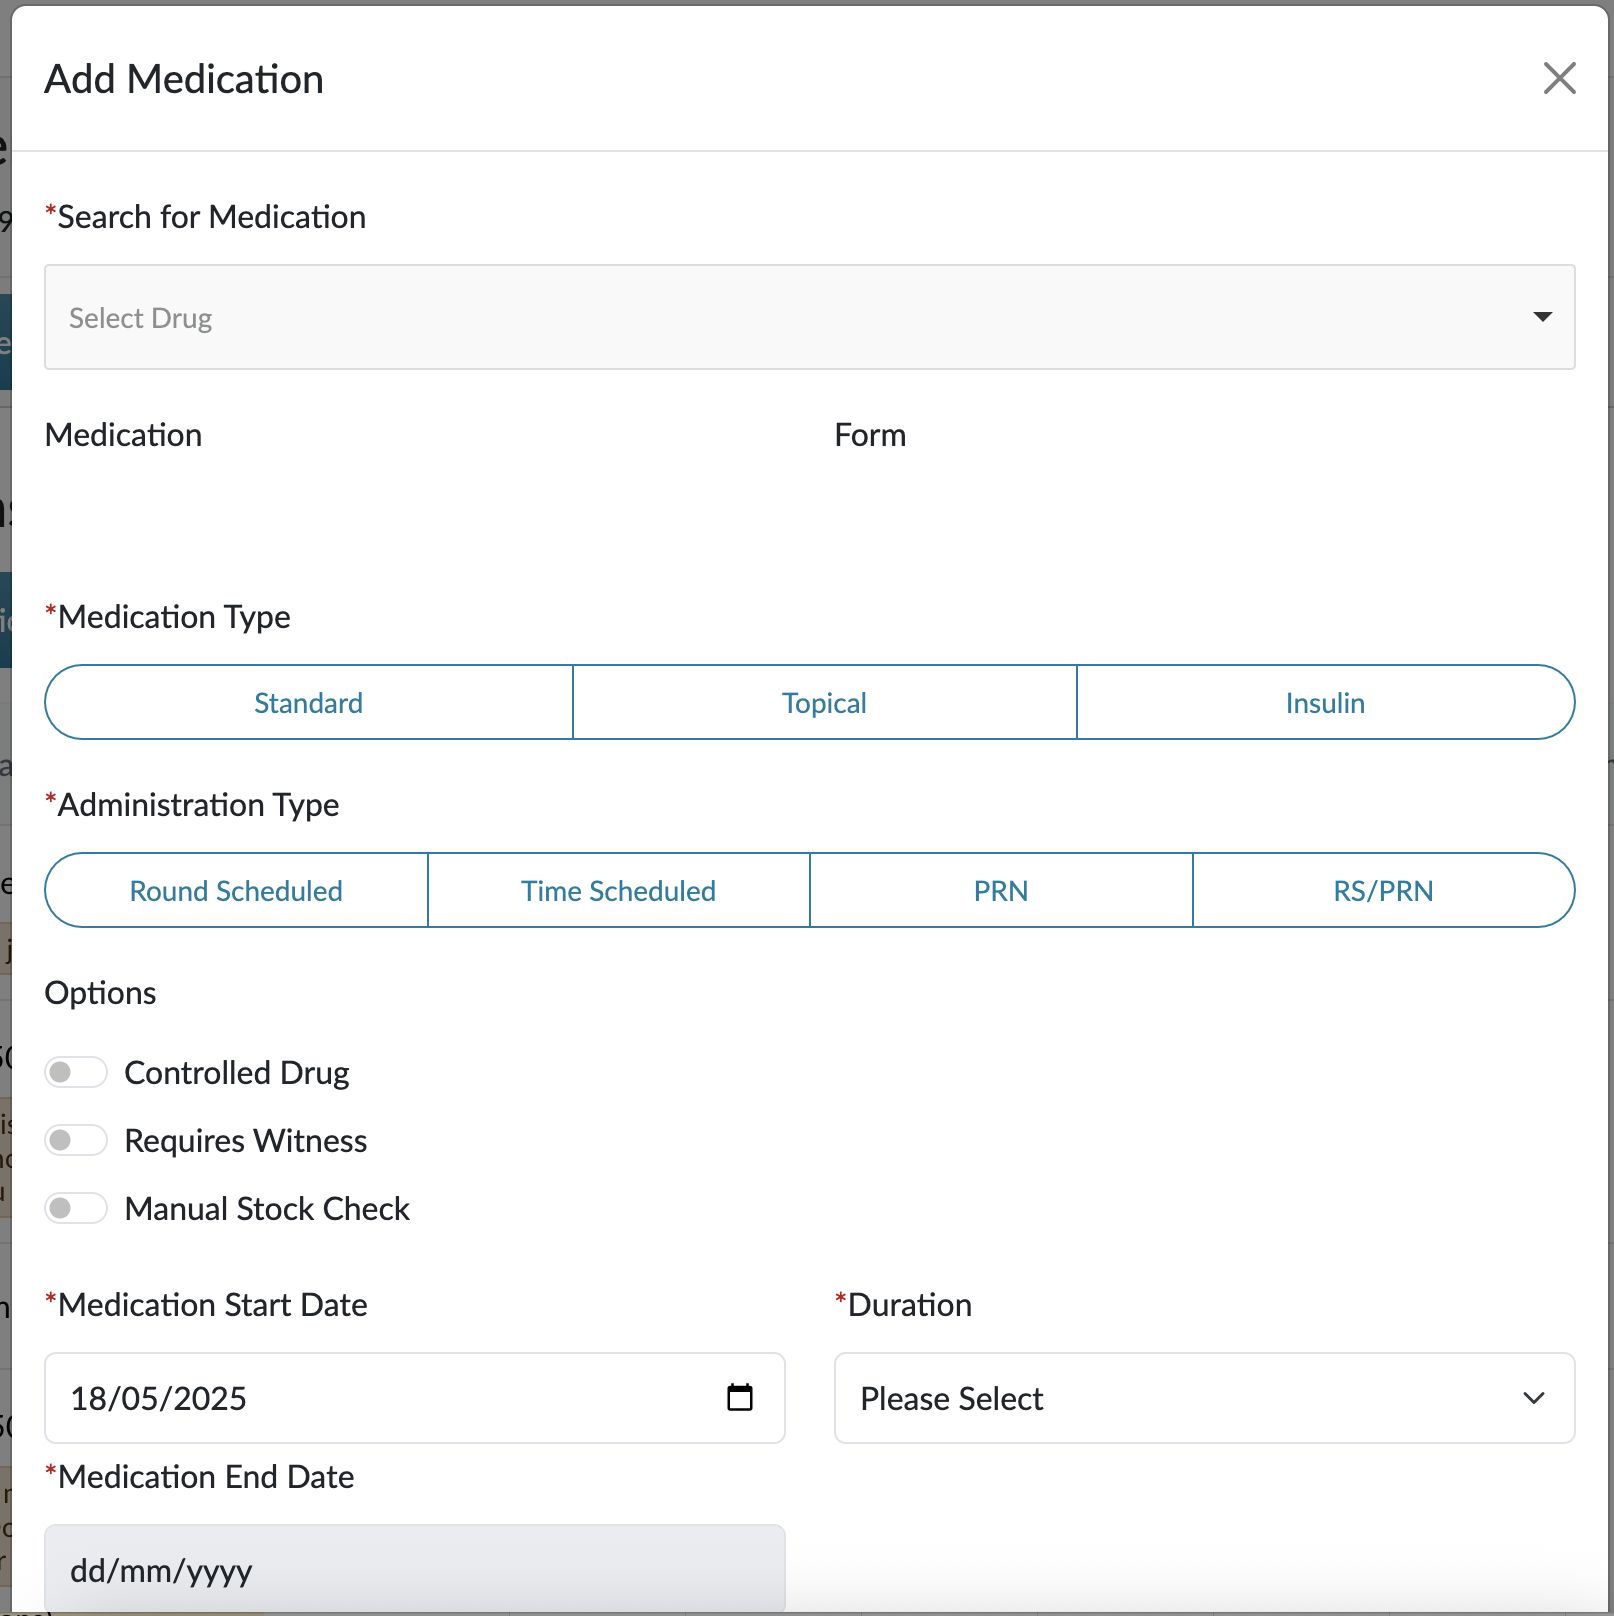Pick PRN administration type
This screenshot has width=1614, height=1616.
1000,891
